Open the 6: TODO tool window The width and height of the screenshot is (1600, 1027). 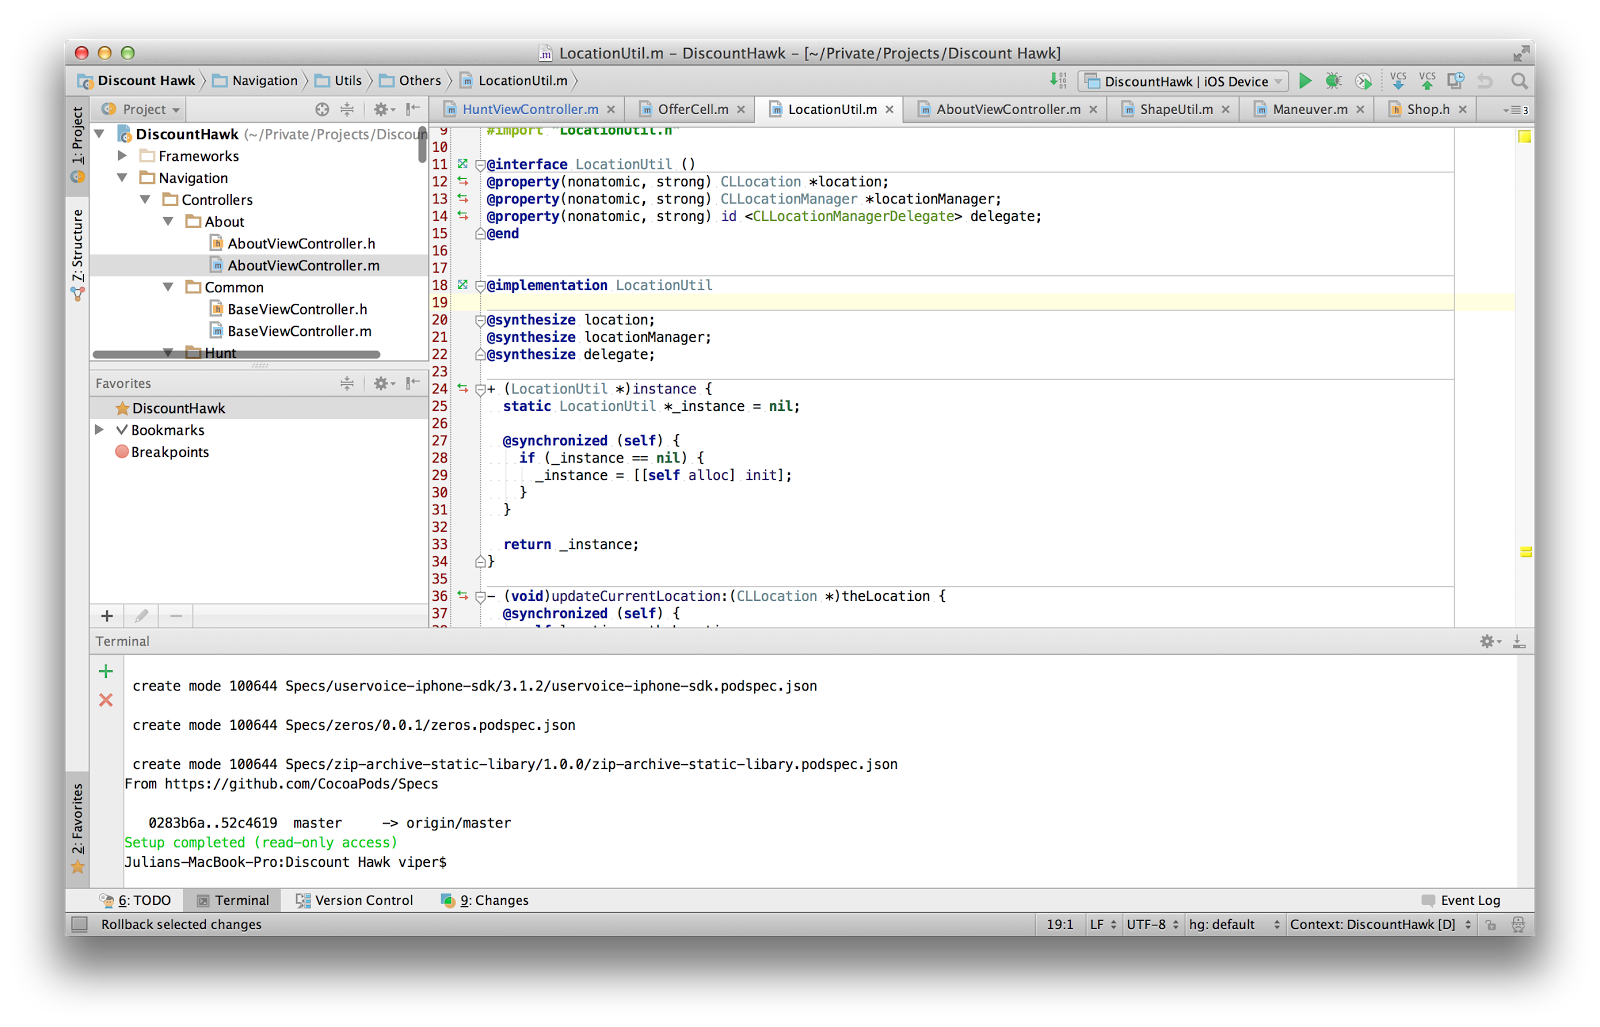pos(136,900)
